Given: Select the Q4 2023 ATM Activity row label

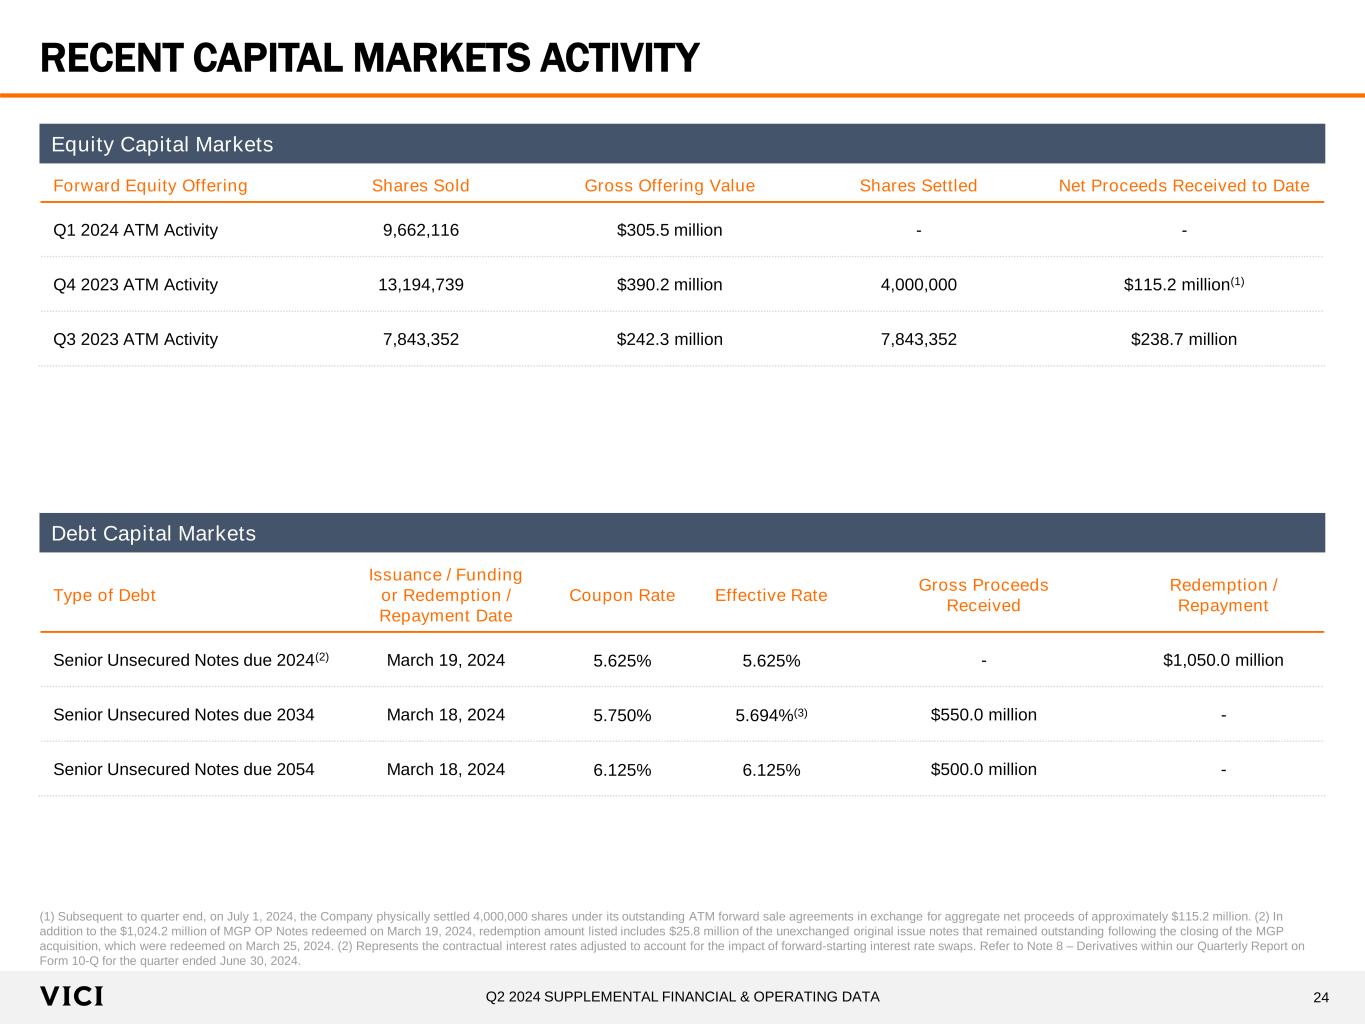Looking at the screenshot, I should 135,285.
